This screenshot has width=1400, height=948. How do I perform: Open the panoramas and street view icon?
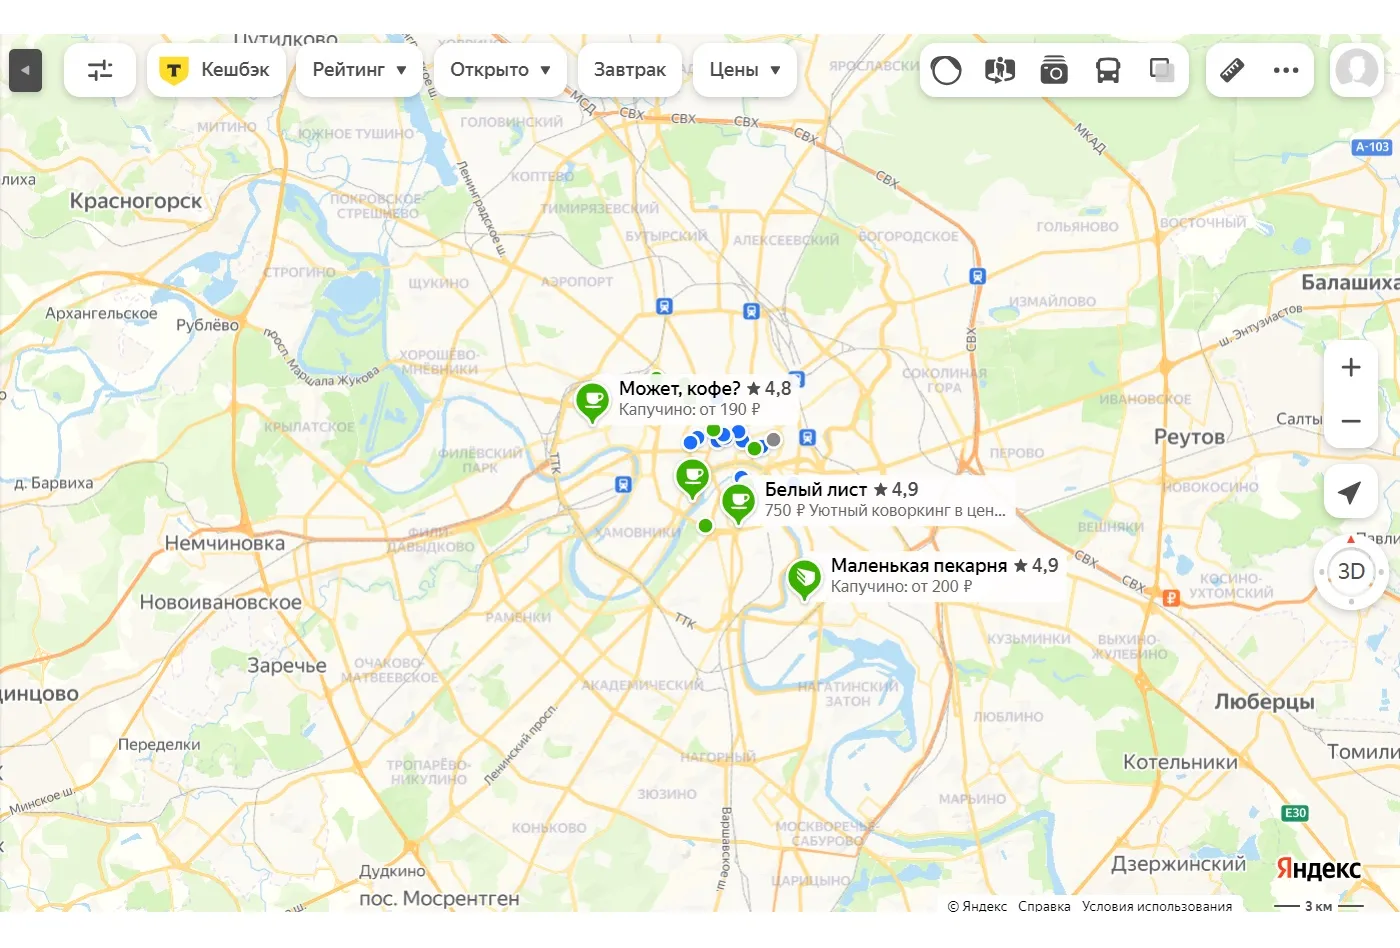pos(1000,70)
